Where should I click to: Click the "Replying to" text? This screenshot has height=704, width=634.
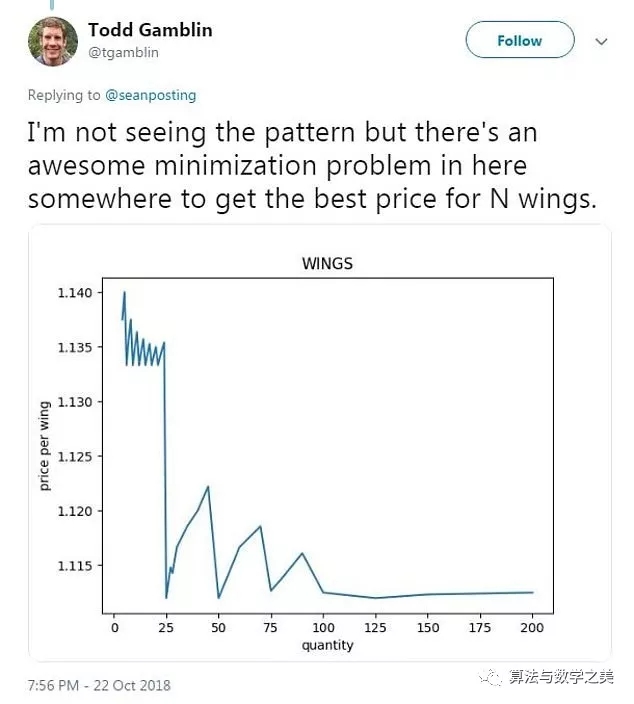[65, 95]
